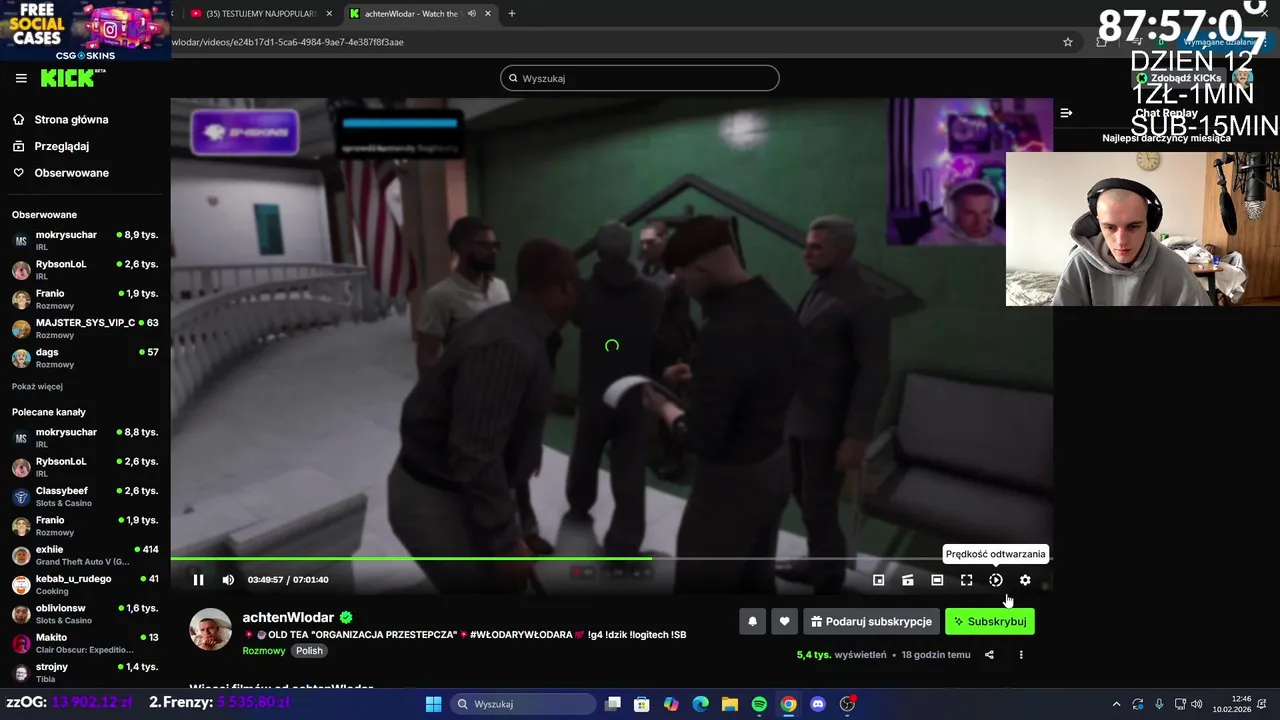Open achtenWlodar profile avatar
This screenshot has height=720, width=1280.
[x=211, y=629]
